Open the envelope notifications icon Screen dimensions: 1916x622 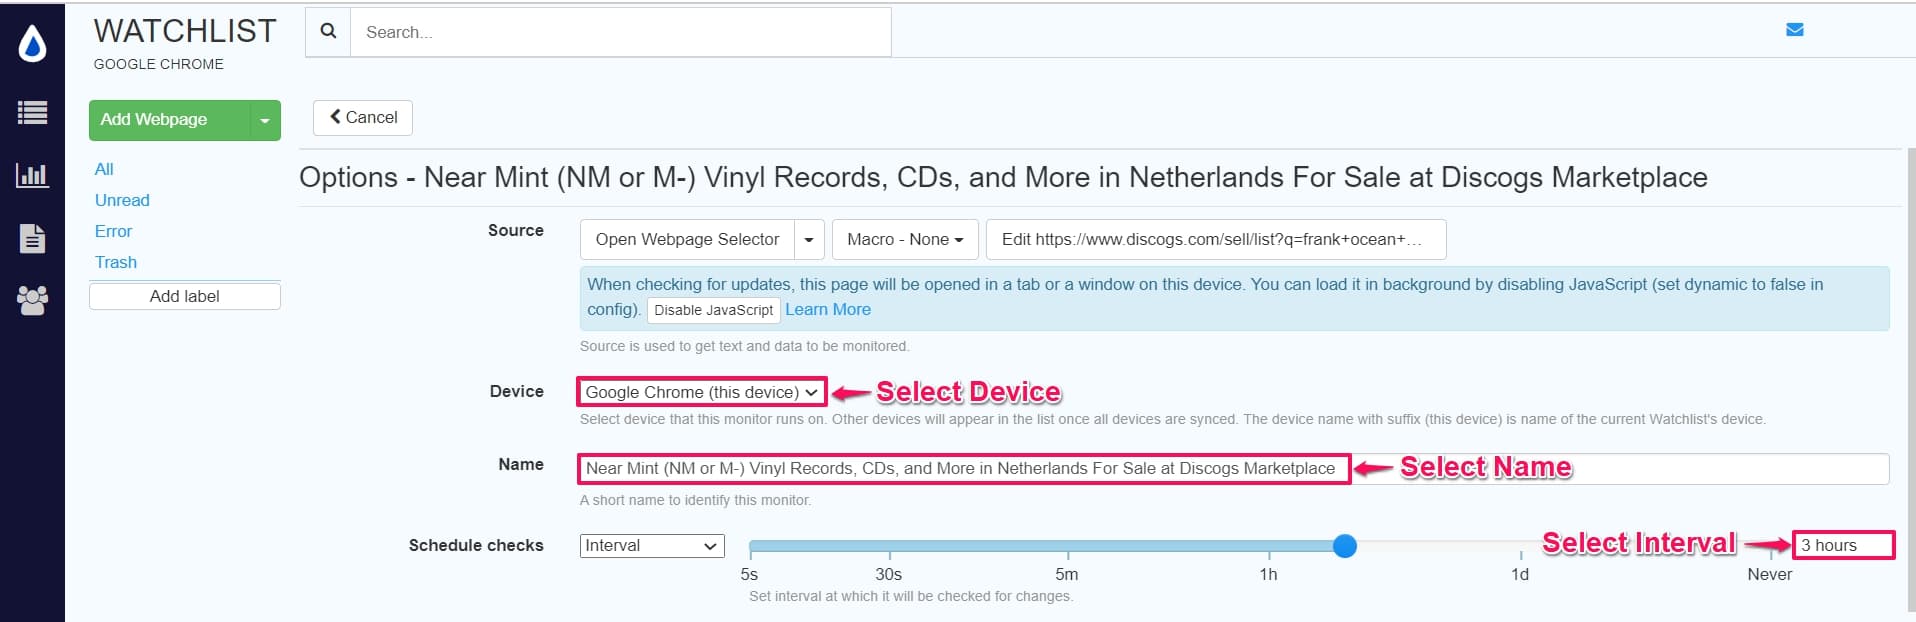pyautogui.click(x=1795, y=29)
